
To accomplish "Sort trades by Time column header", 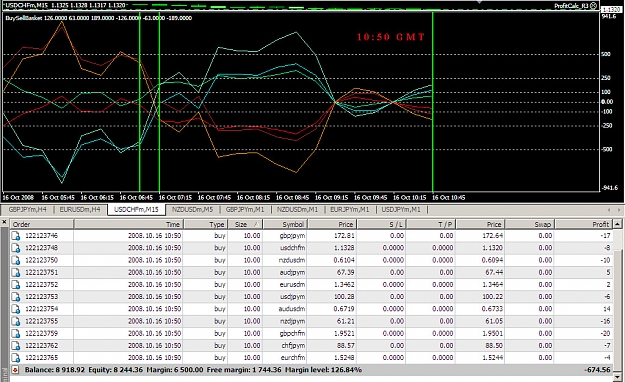I will tap(128, 224).
